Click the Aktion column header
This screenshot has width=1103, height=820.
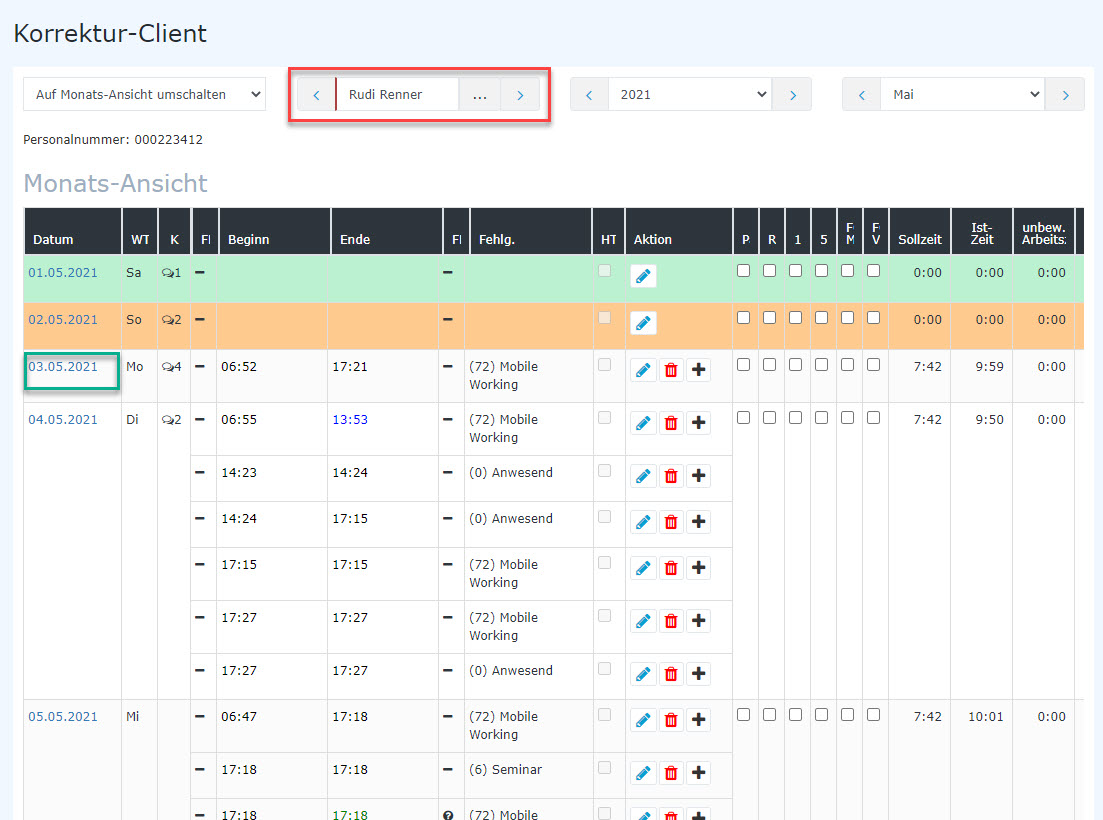tap(679, 231)
